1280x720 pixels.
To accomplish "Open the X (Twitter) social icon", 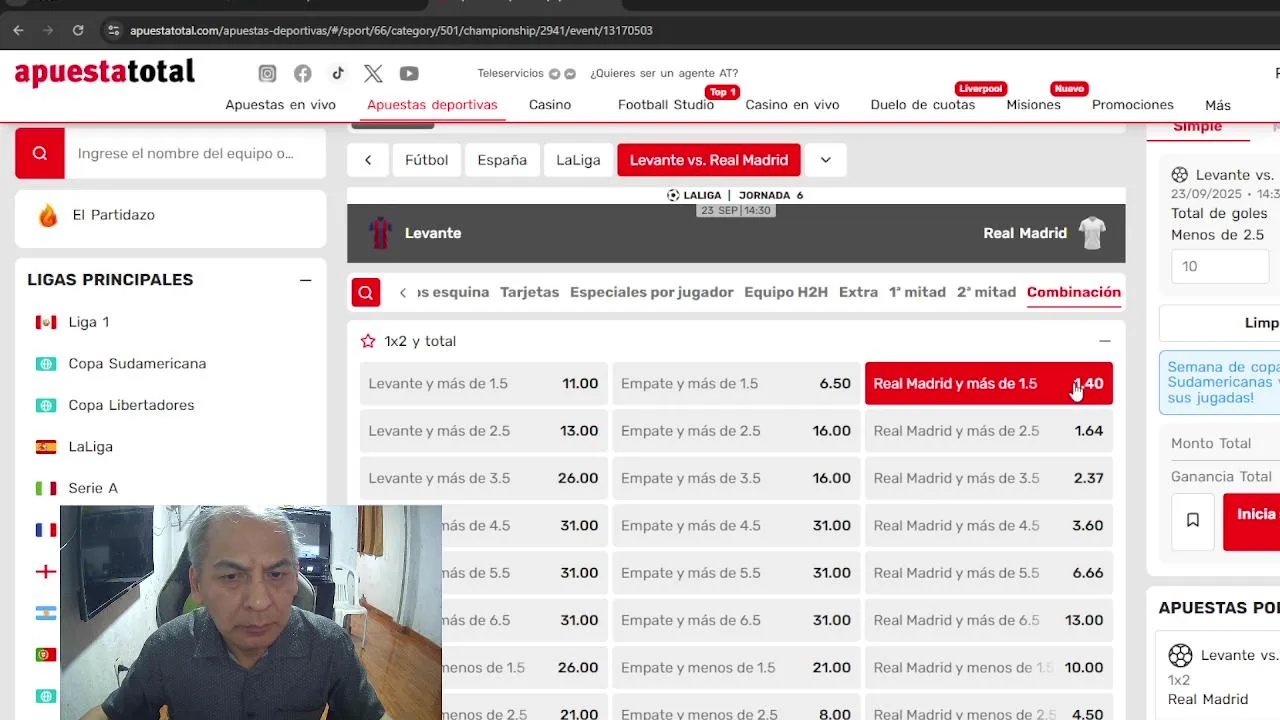I will 373,73.
